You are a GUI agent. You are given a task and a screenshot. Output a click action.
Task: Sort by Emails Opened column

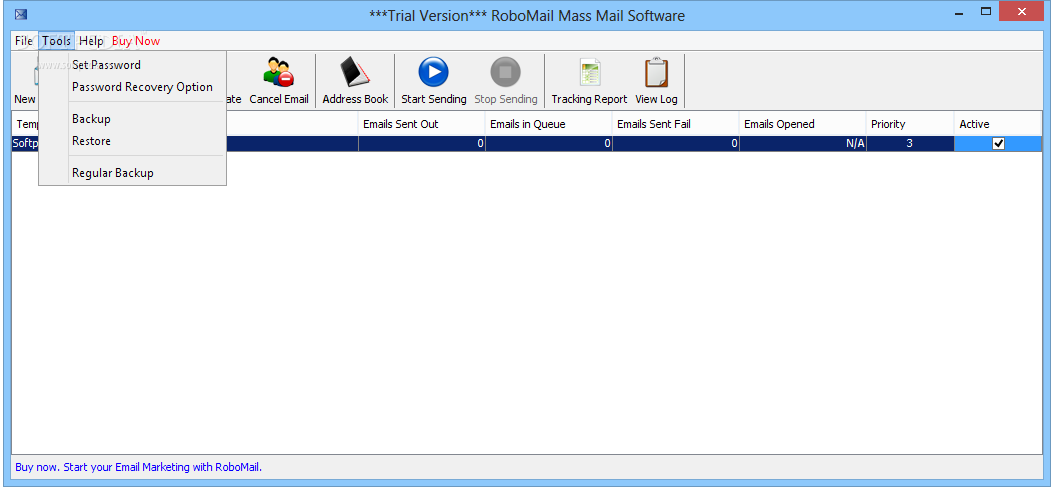tap(802, 124)
